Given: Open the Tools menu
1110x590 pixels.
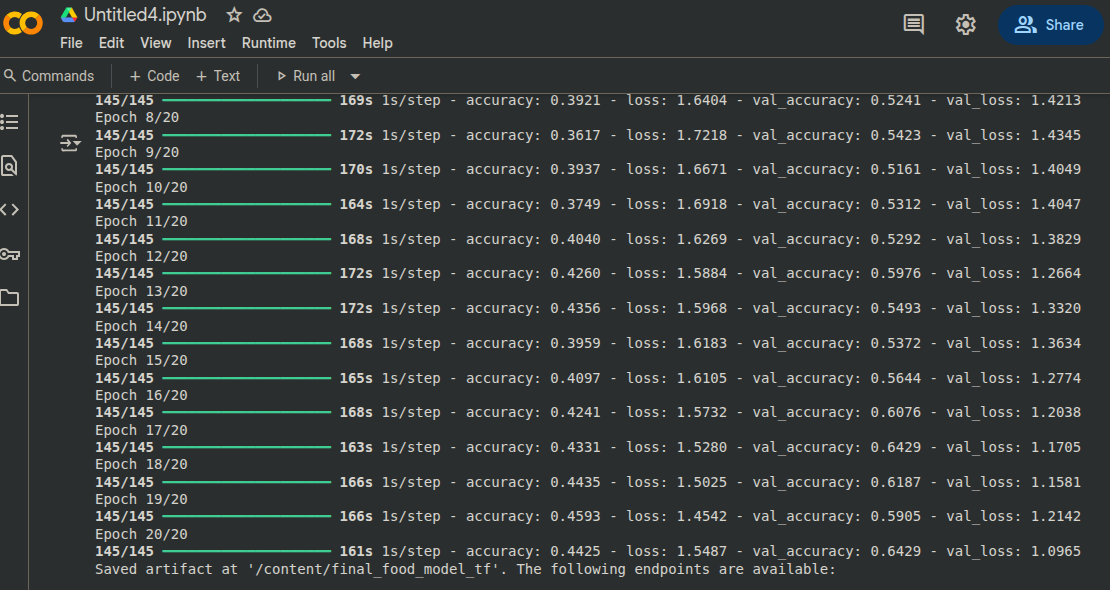Looking at the screenshot, I should pos(329,43).
